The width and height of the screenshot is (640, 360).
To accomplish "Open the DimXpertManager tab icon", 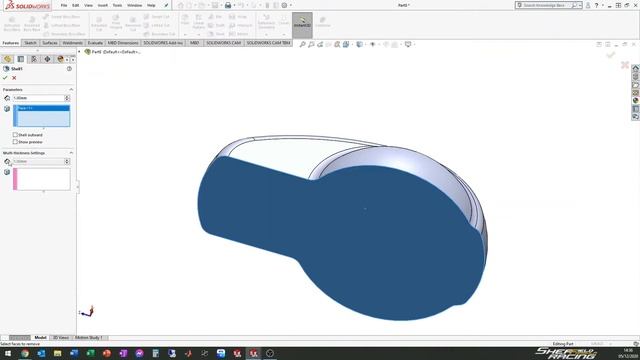I will [x=47, y=59].
